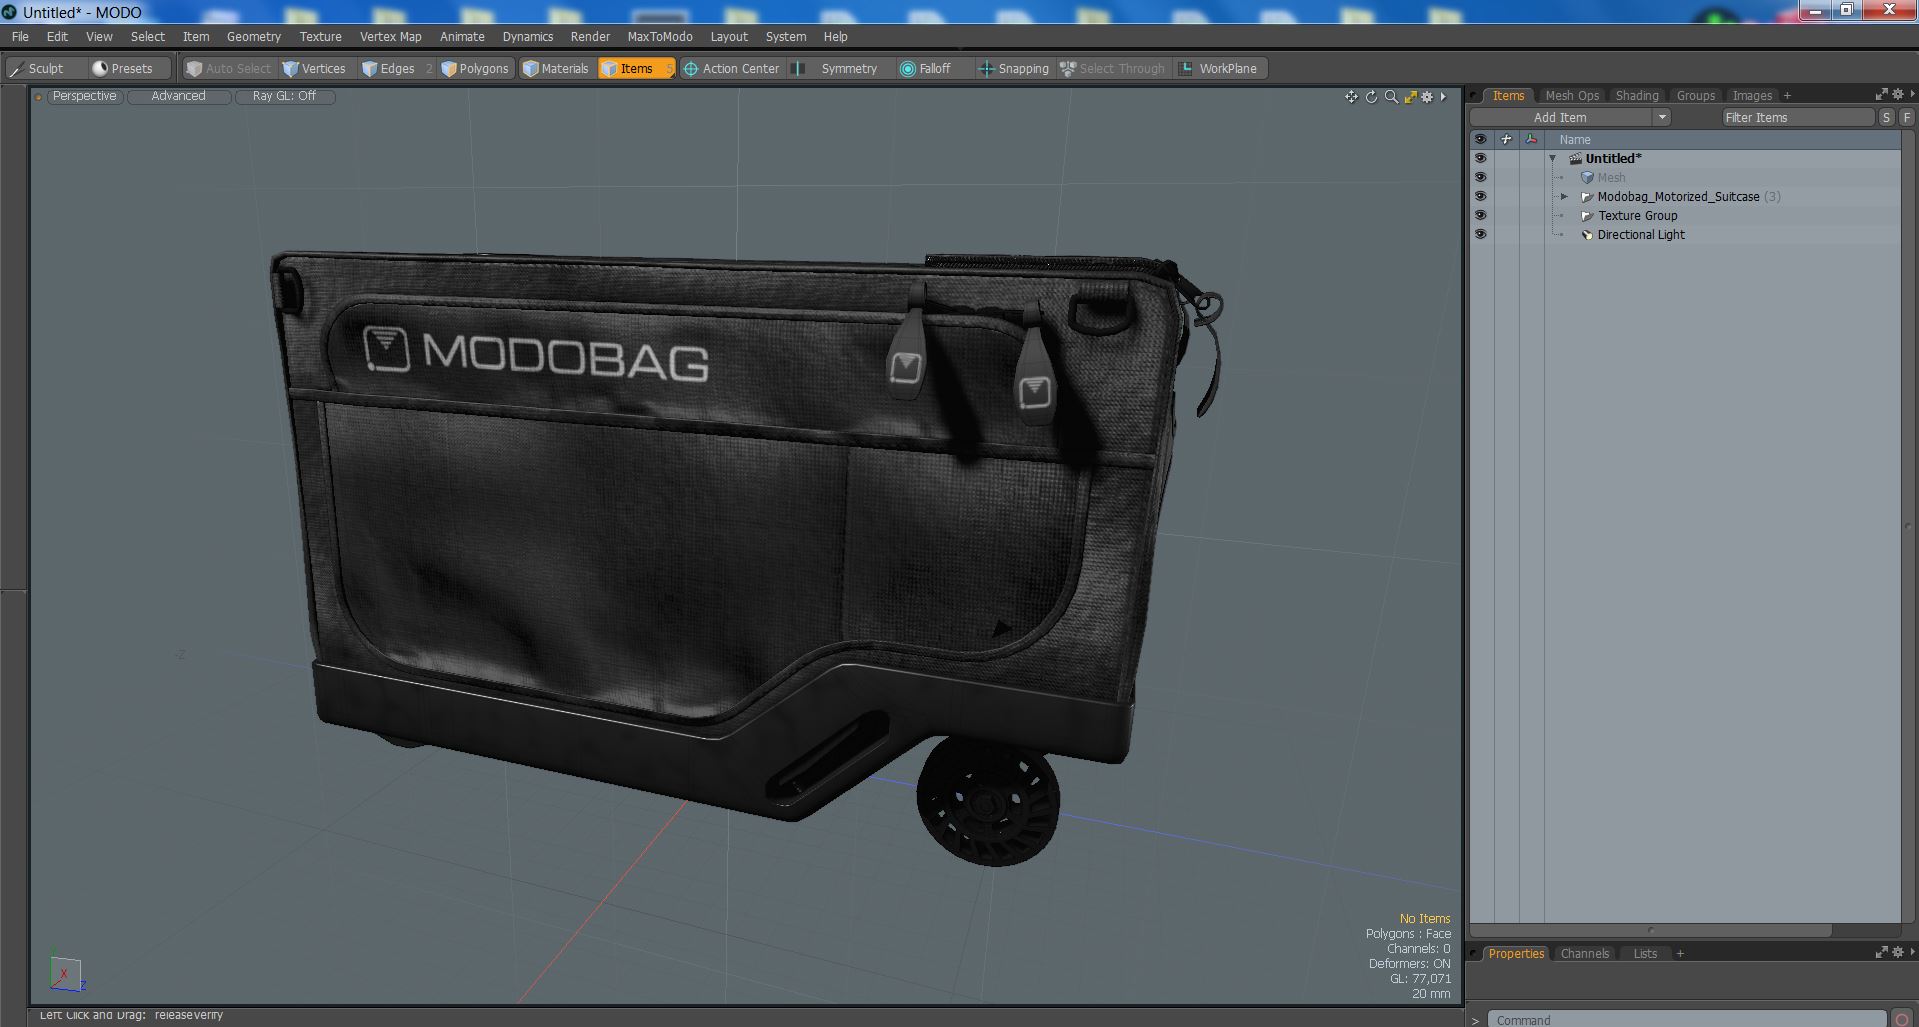Switch to the Lists tab
This screenshot has height=1027, width=1919.
click(x=1645, y=953)
